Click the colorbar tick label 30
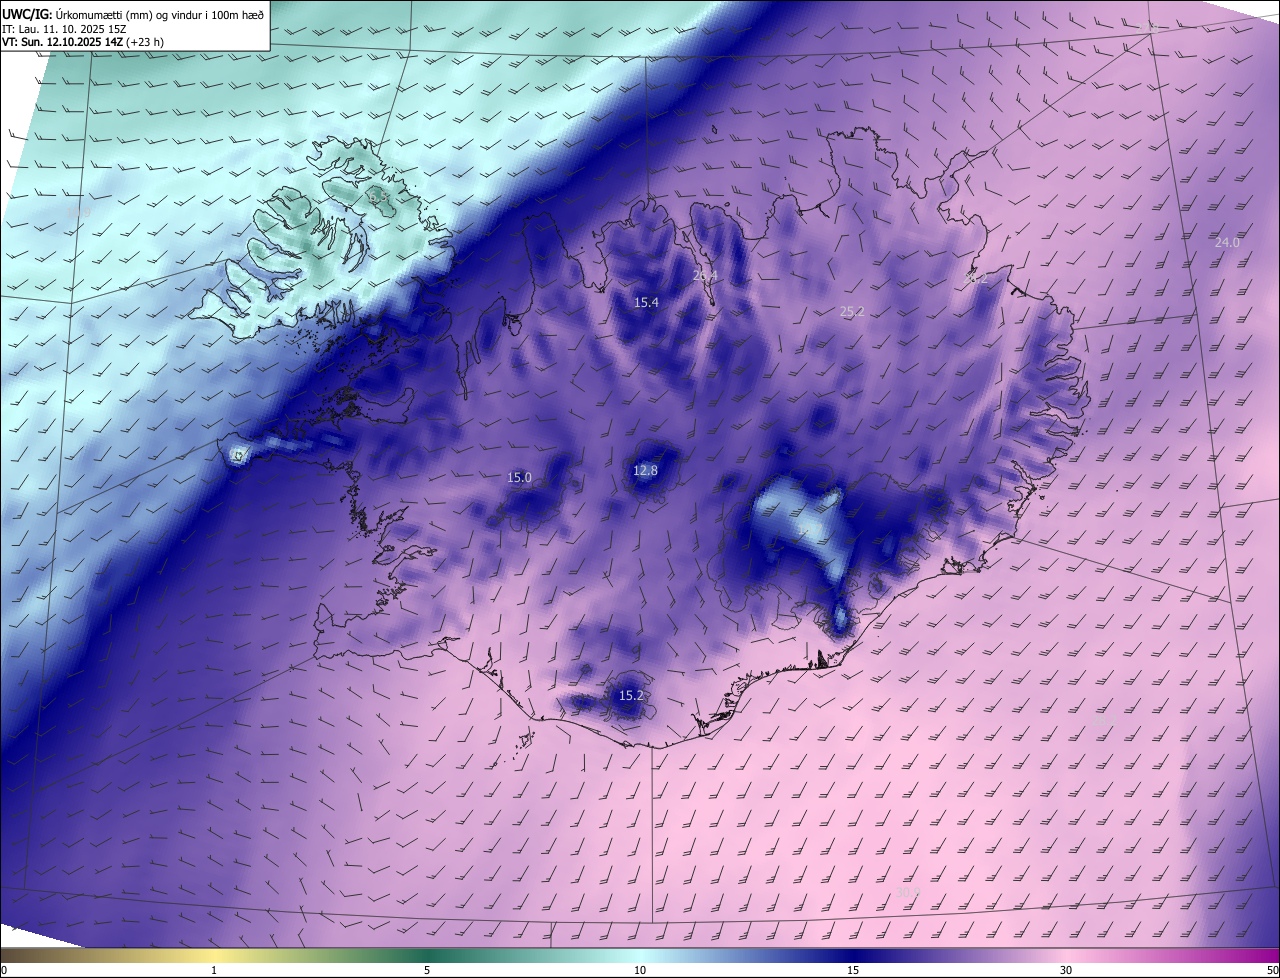1280x978 pixels. coord(1066,970)
